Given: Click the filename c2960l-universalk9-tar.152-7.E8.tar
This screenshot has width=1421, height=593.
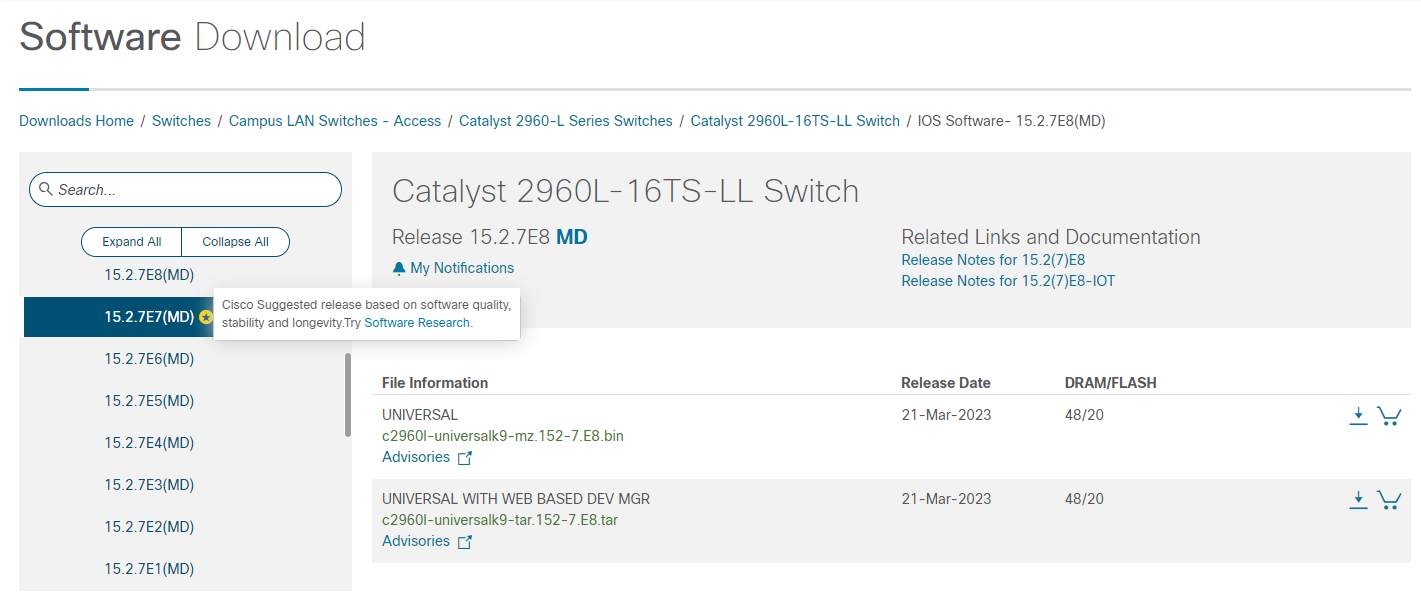Looking at the screenshot, I should tap(500, 520).
